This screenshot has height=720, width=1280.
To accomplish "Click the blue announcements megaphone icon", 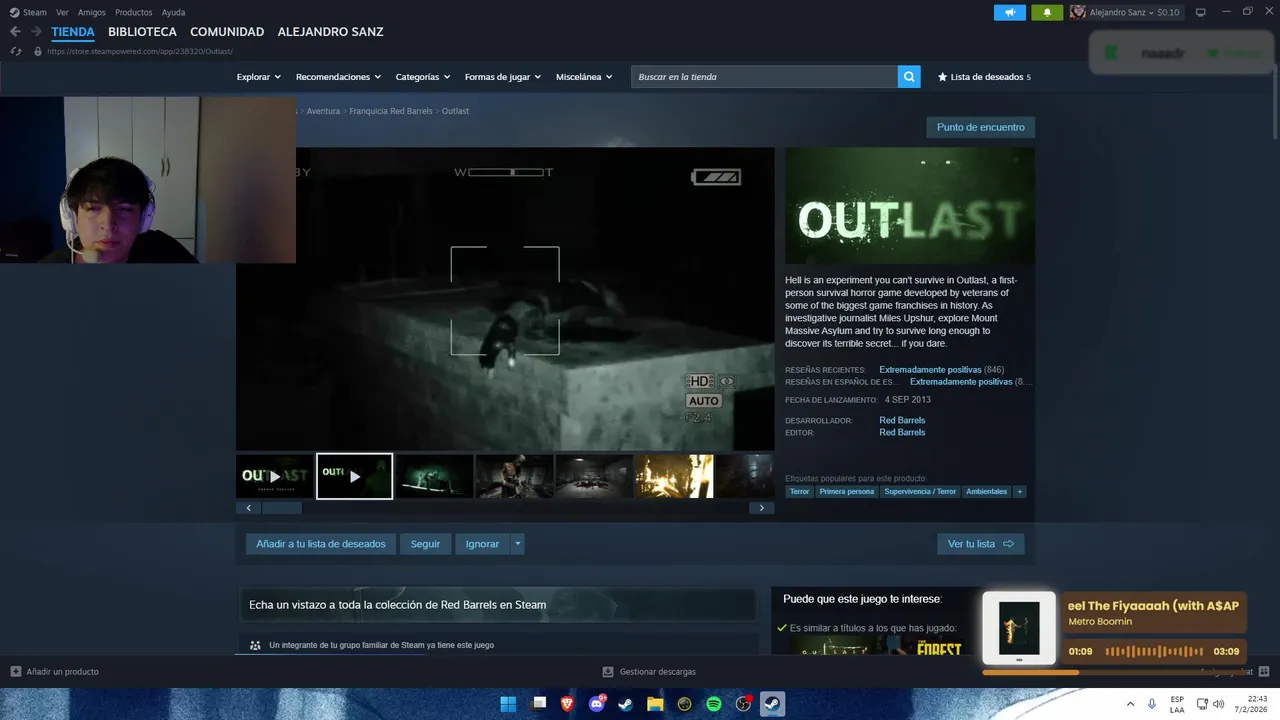I will click(x=1010, y=12).
